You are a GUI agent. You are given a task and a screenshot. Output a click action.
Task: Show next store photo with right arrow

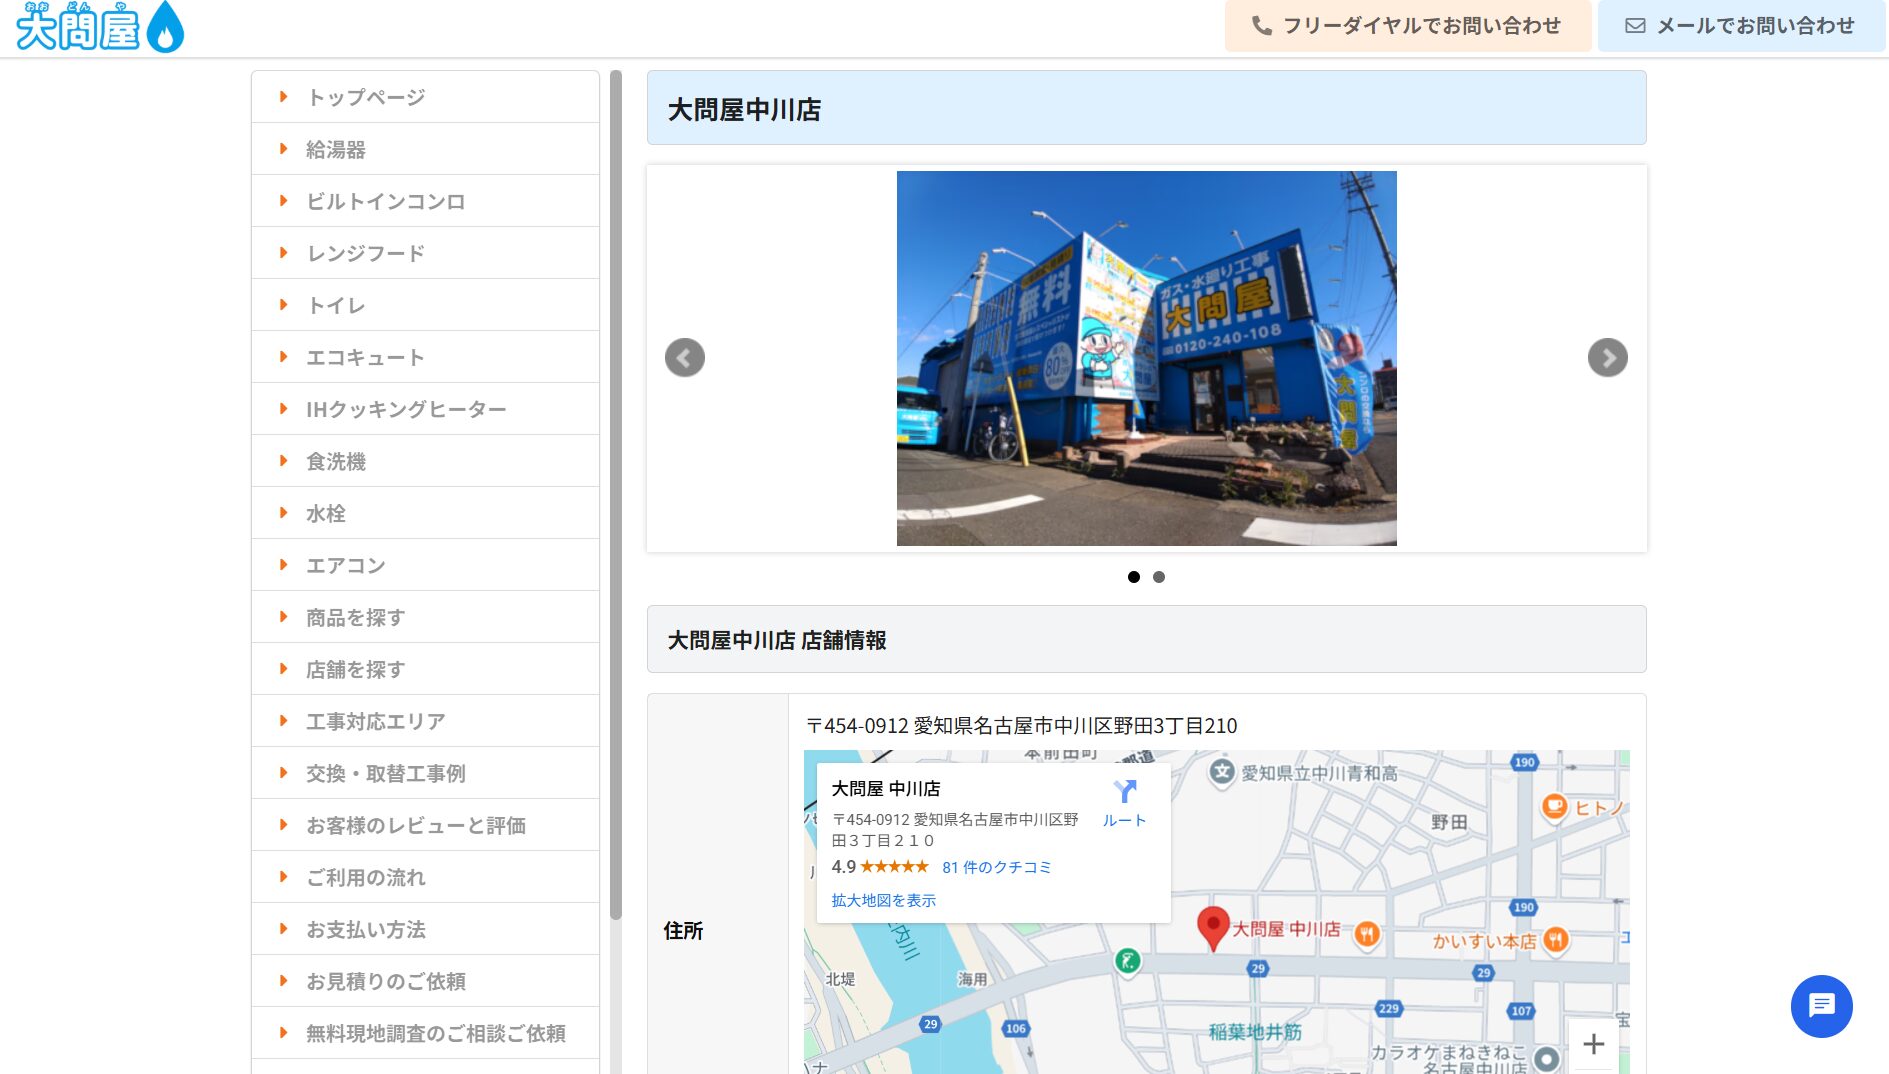(x=1608, y=358)
